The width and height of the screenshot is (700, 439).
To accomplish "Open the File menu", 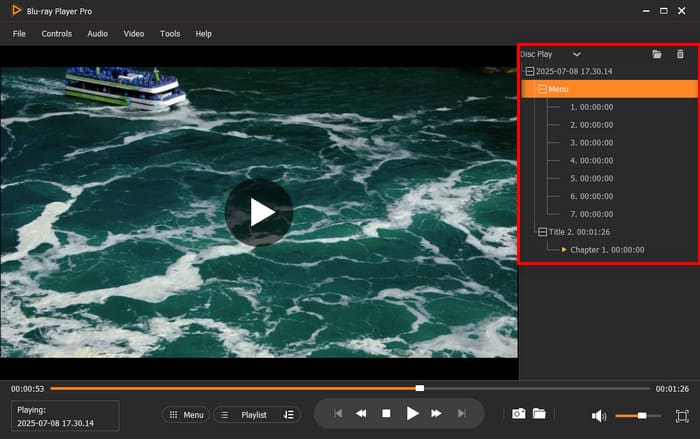I will point(19,34).
